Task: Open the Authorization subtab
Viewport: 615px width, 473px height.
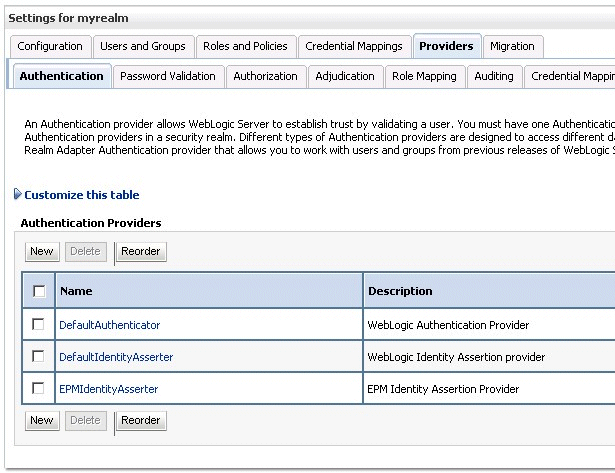Action: click(x=265, y=76)
